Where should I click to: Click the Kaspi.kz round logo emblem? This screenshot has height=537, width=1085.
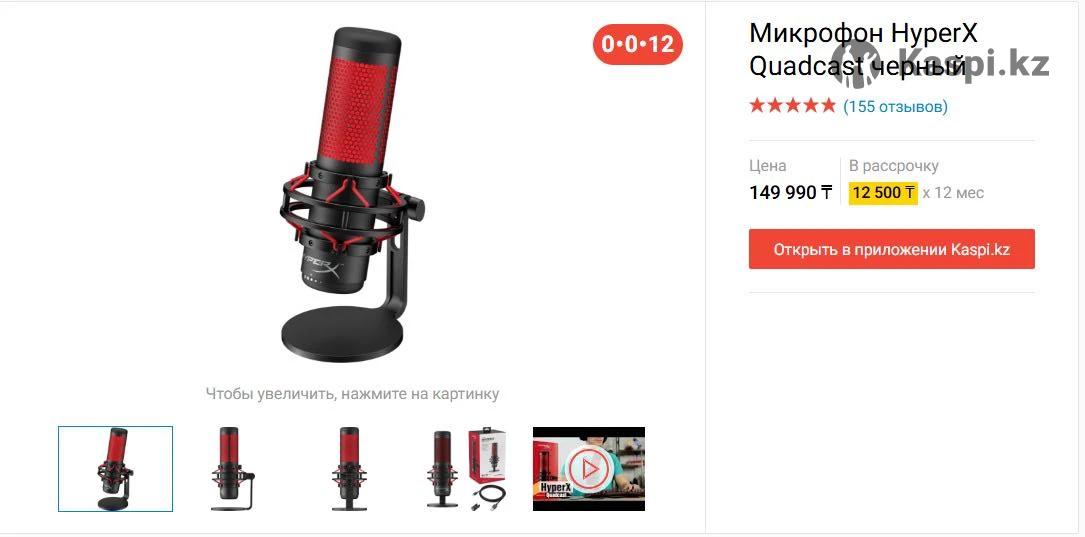855,62
